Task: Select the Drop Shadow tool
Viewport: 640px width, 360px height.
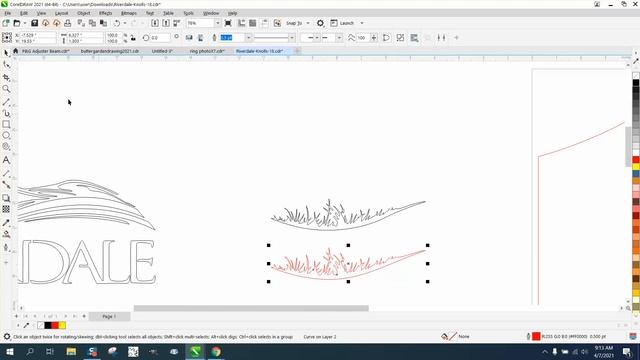Action: point(6,198)
